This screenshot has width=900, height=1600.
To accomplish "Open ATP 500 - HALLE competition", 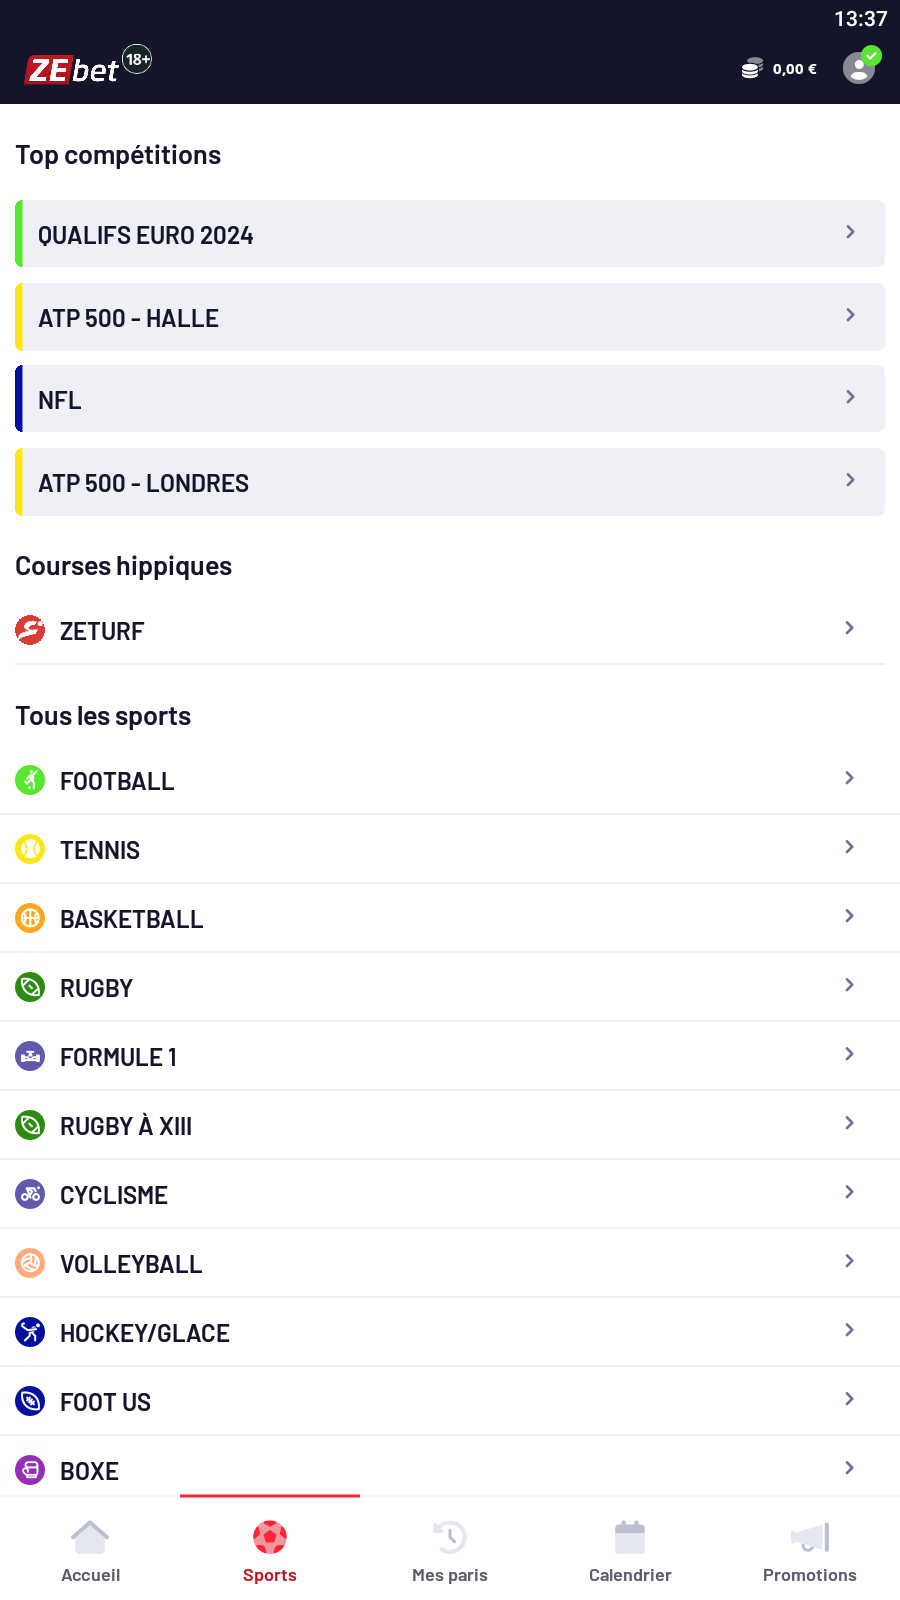I will point(450,317).
